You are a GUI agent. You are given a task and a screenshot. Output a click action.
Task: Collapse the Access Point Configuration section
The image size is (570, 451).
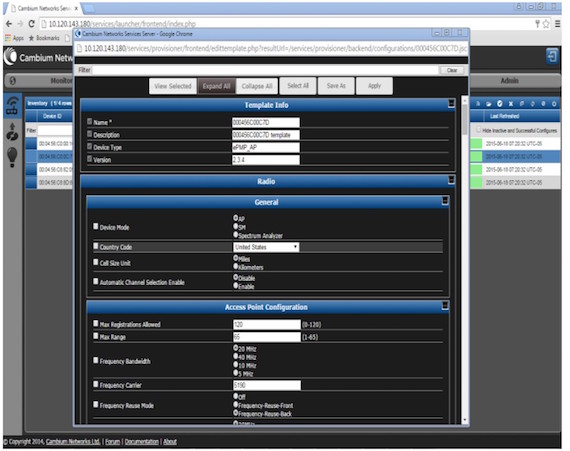tap(445, 306)
